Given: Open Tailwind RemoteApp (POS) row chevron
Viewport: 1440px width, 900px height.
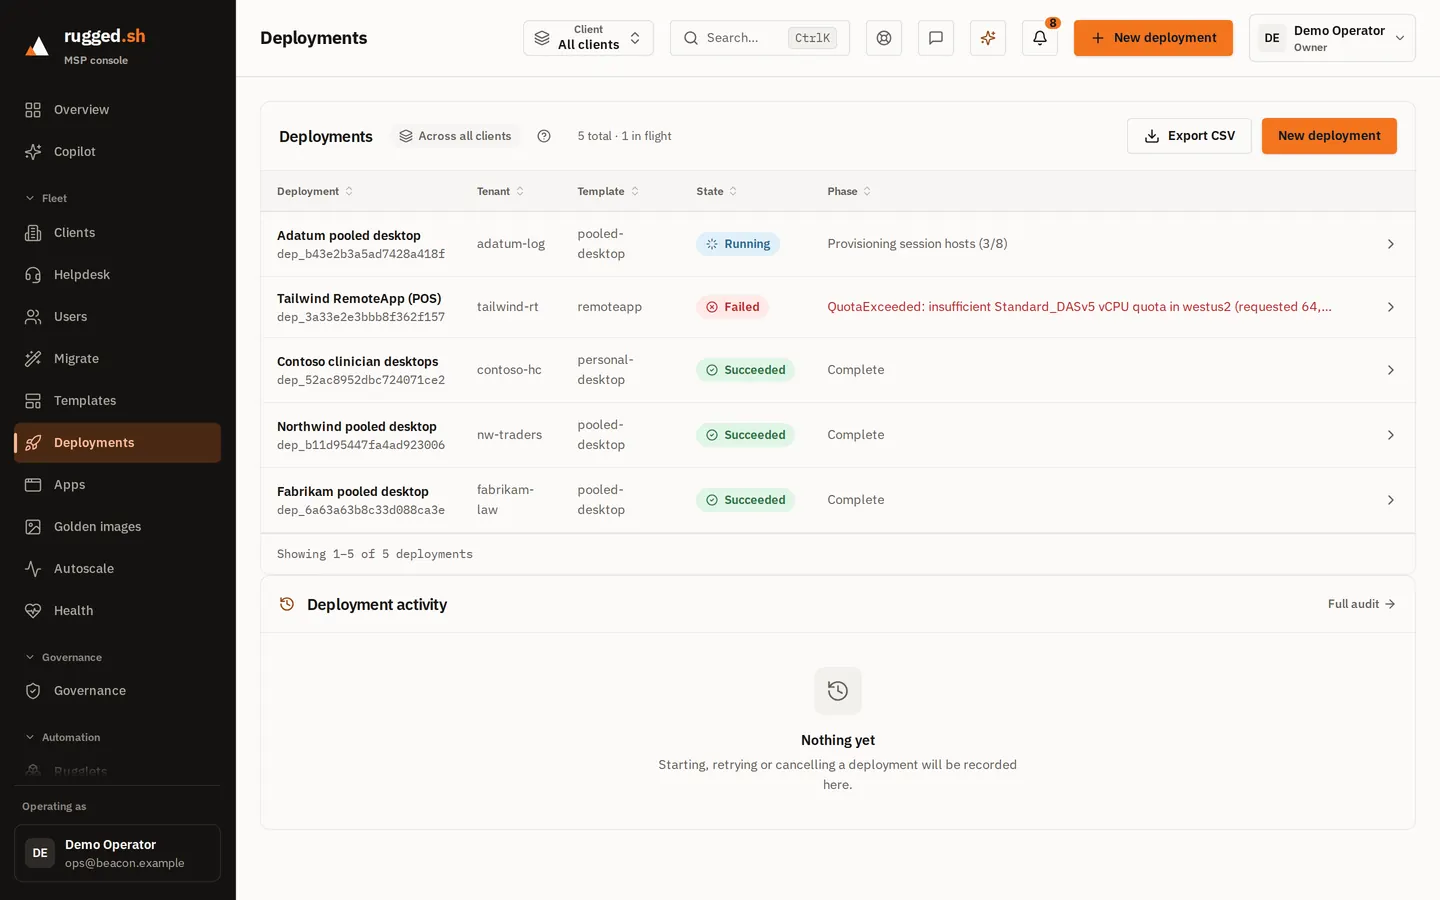Looking at the screenshot, I should pos(1390,307).
